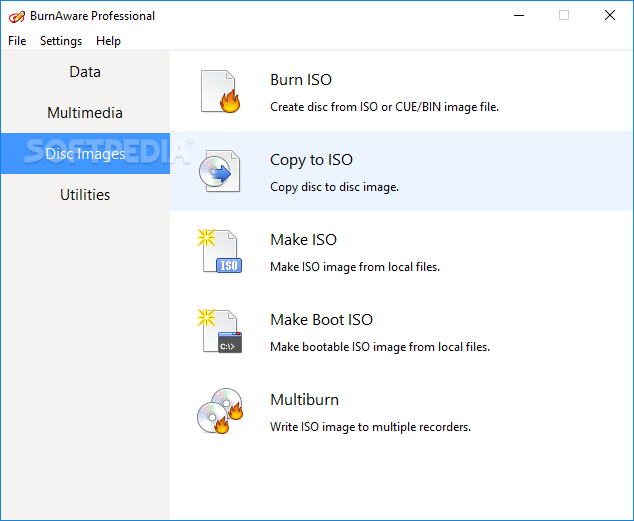Minimize the BurnAware Professional window
Viewport: 634px width, 521px height.
[519, 15]
